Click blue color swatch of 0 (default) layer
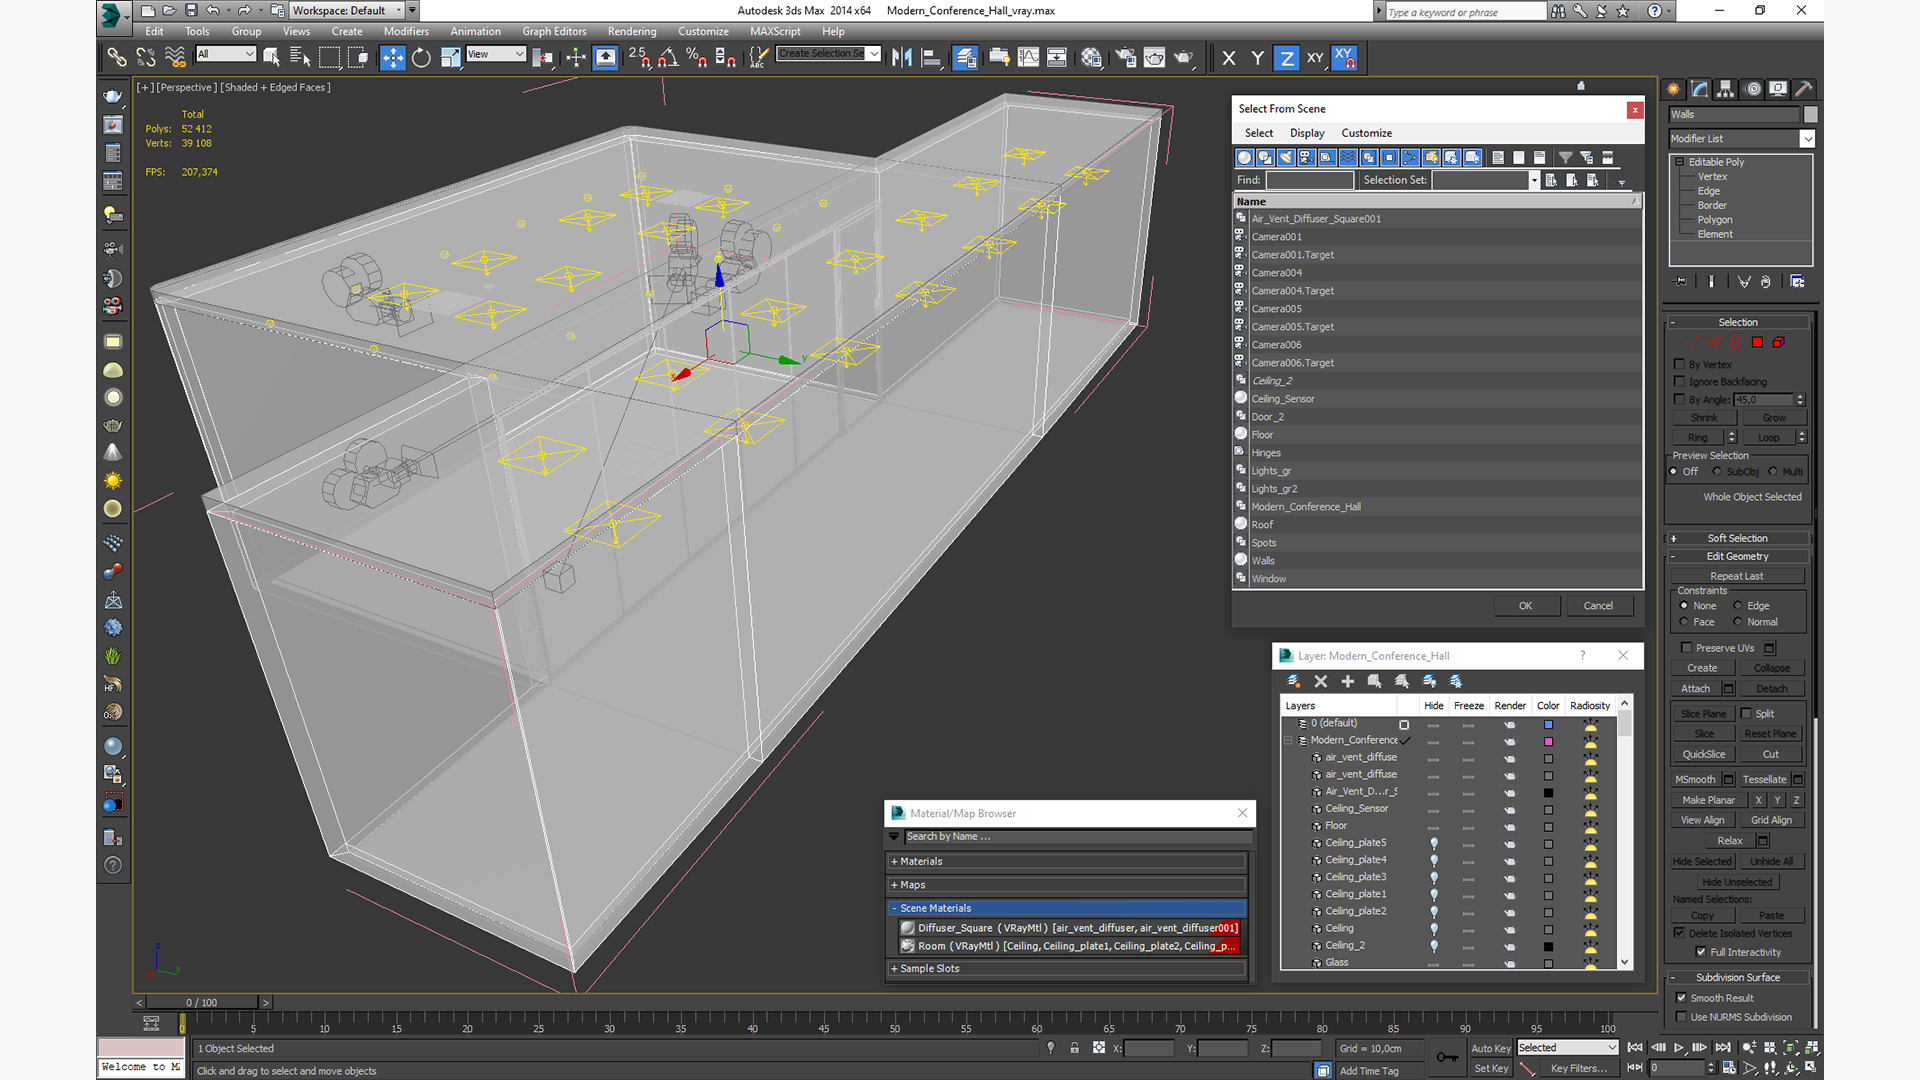This screenshot has width=1920, height=1080. pos(1548,724)
